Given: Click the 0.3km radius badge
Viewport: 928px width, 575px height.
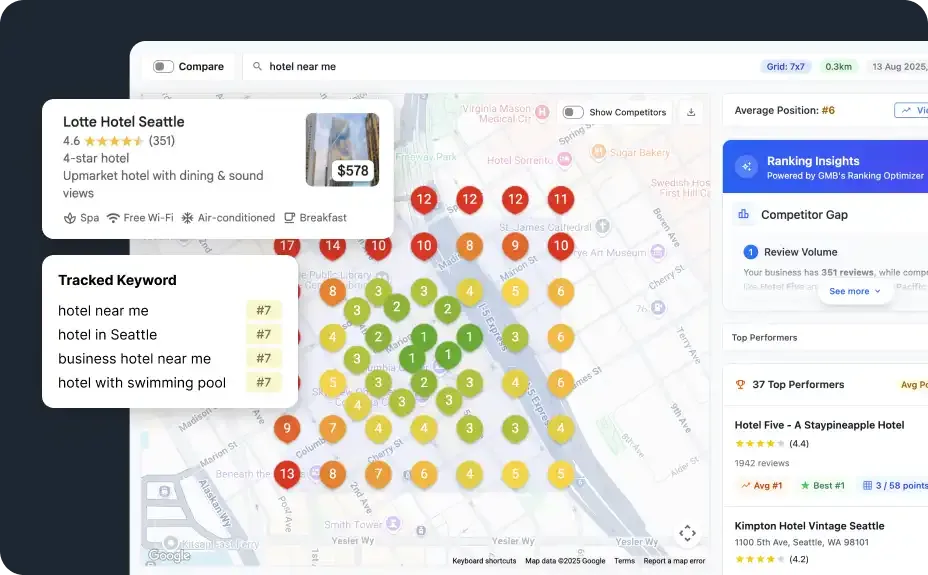Looking at the screenshot, I should [x=838, y=67].
